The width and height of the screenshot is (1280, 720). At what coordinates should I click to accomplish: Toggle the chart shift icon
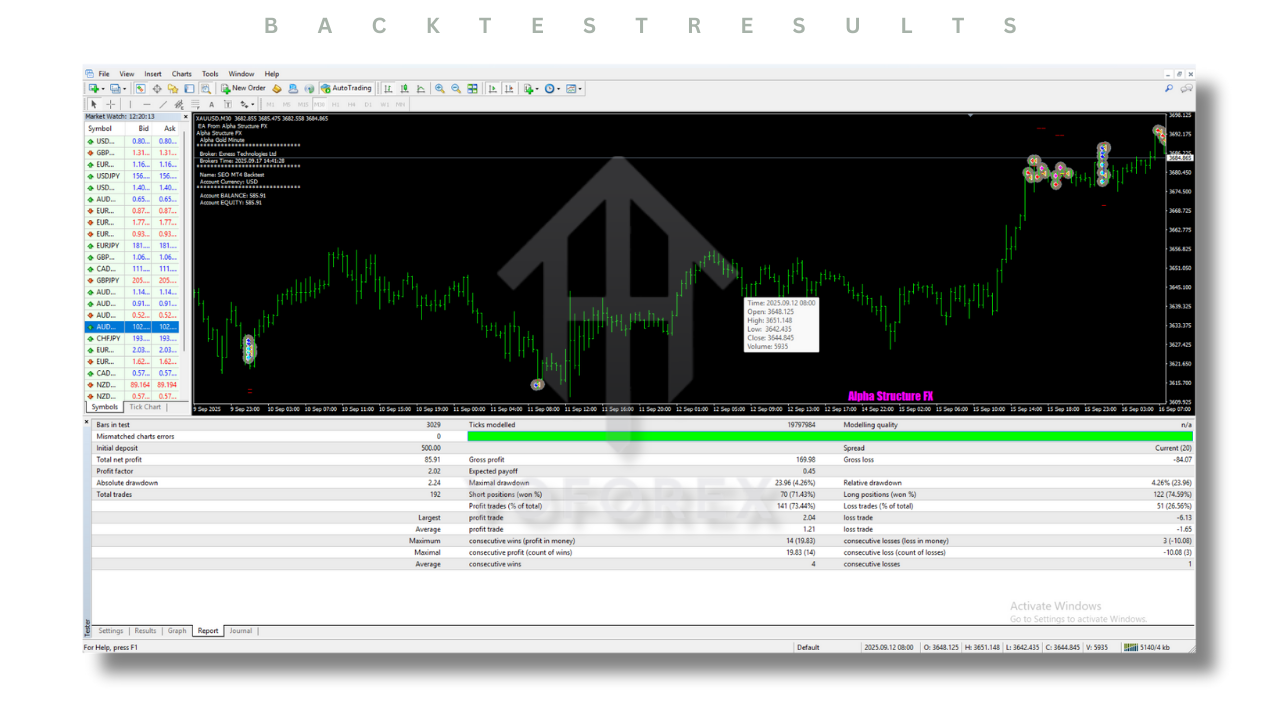(x=508, y=88)
